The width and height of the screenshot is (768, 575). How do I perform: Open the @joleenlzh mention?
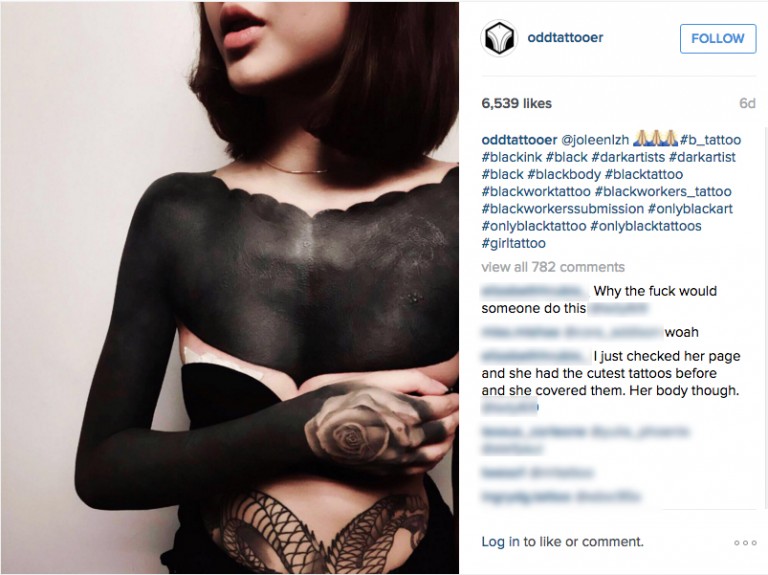[x=595, y=140]
